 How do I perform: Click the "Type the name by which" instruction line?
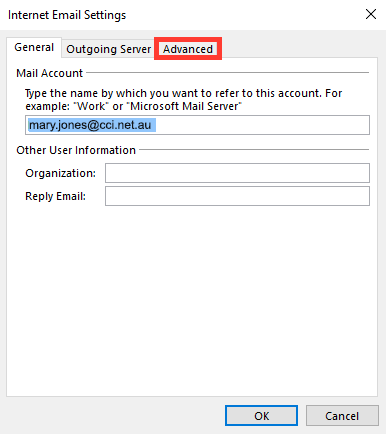(x=184, y=93)
